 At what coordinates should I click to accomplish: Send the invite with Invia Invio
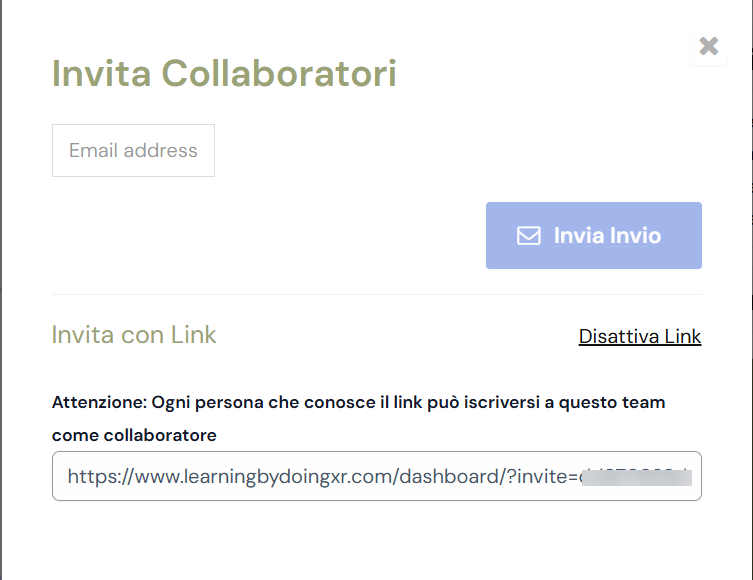(x=594, y=235)
